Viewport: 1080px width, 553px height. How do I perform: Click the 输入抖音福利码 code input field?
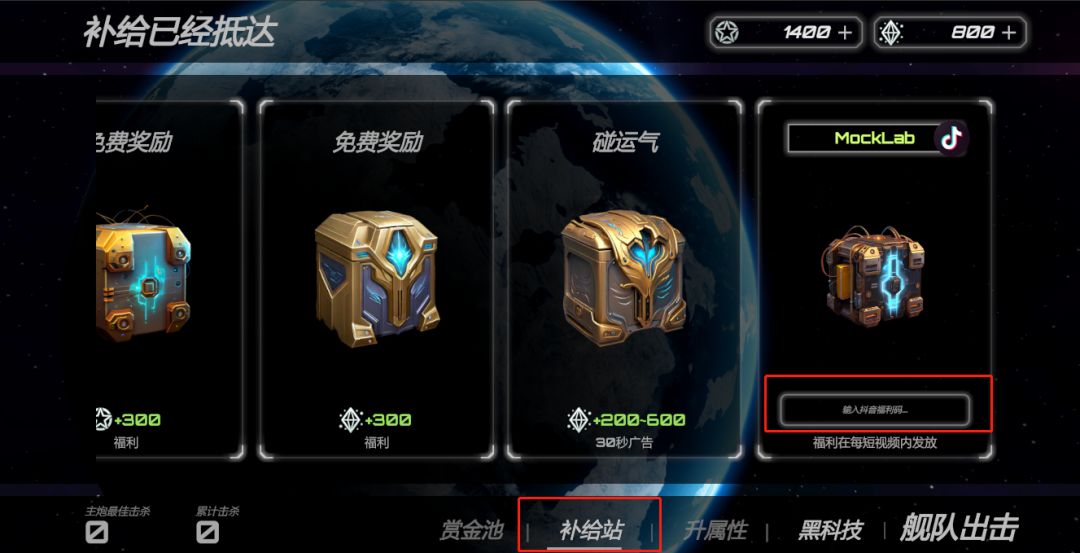[x=875, y=410]
